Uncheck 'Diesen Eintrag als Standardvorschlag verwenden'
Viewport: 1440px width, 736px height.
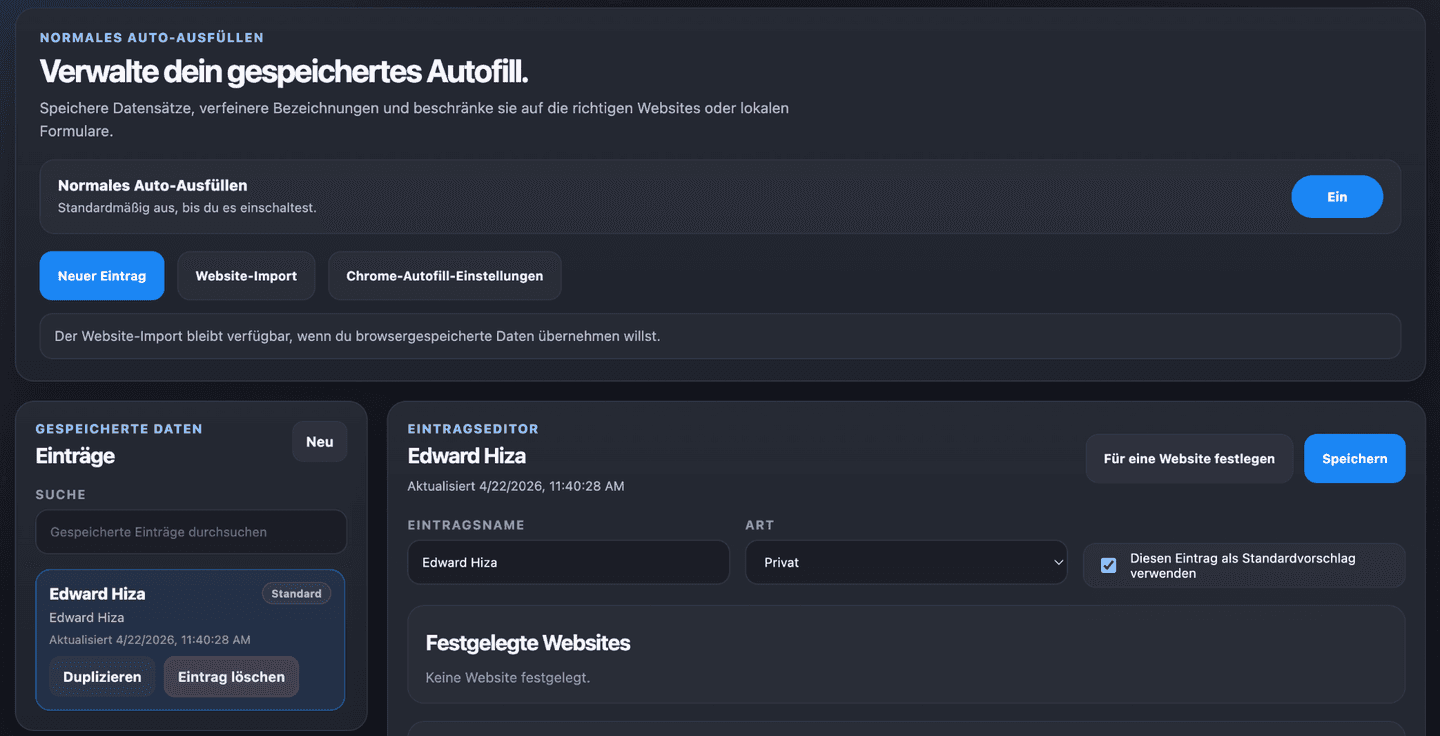tap(1108, 565)
